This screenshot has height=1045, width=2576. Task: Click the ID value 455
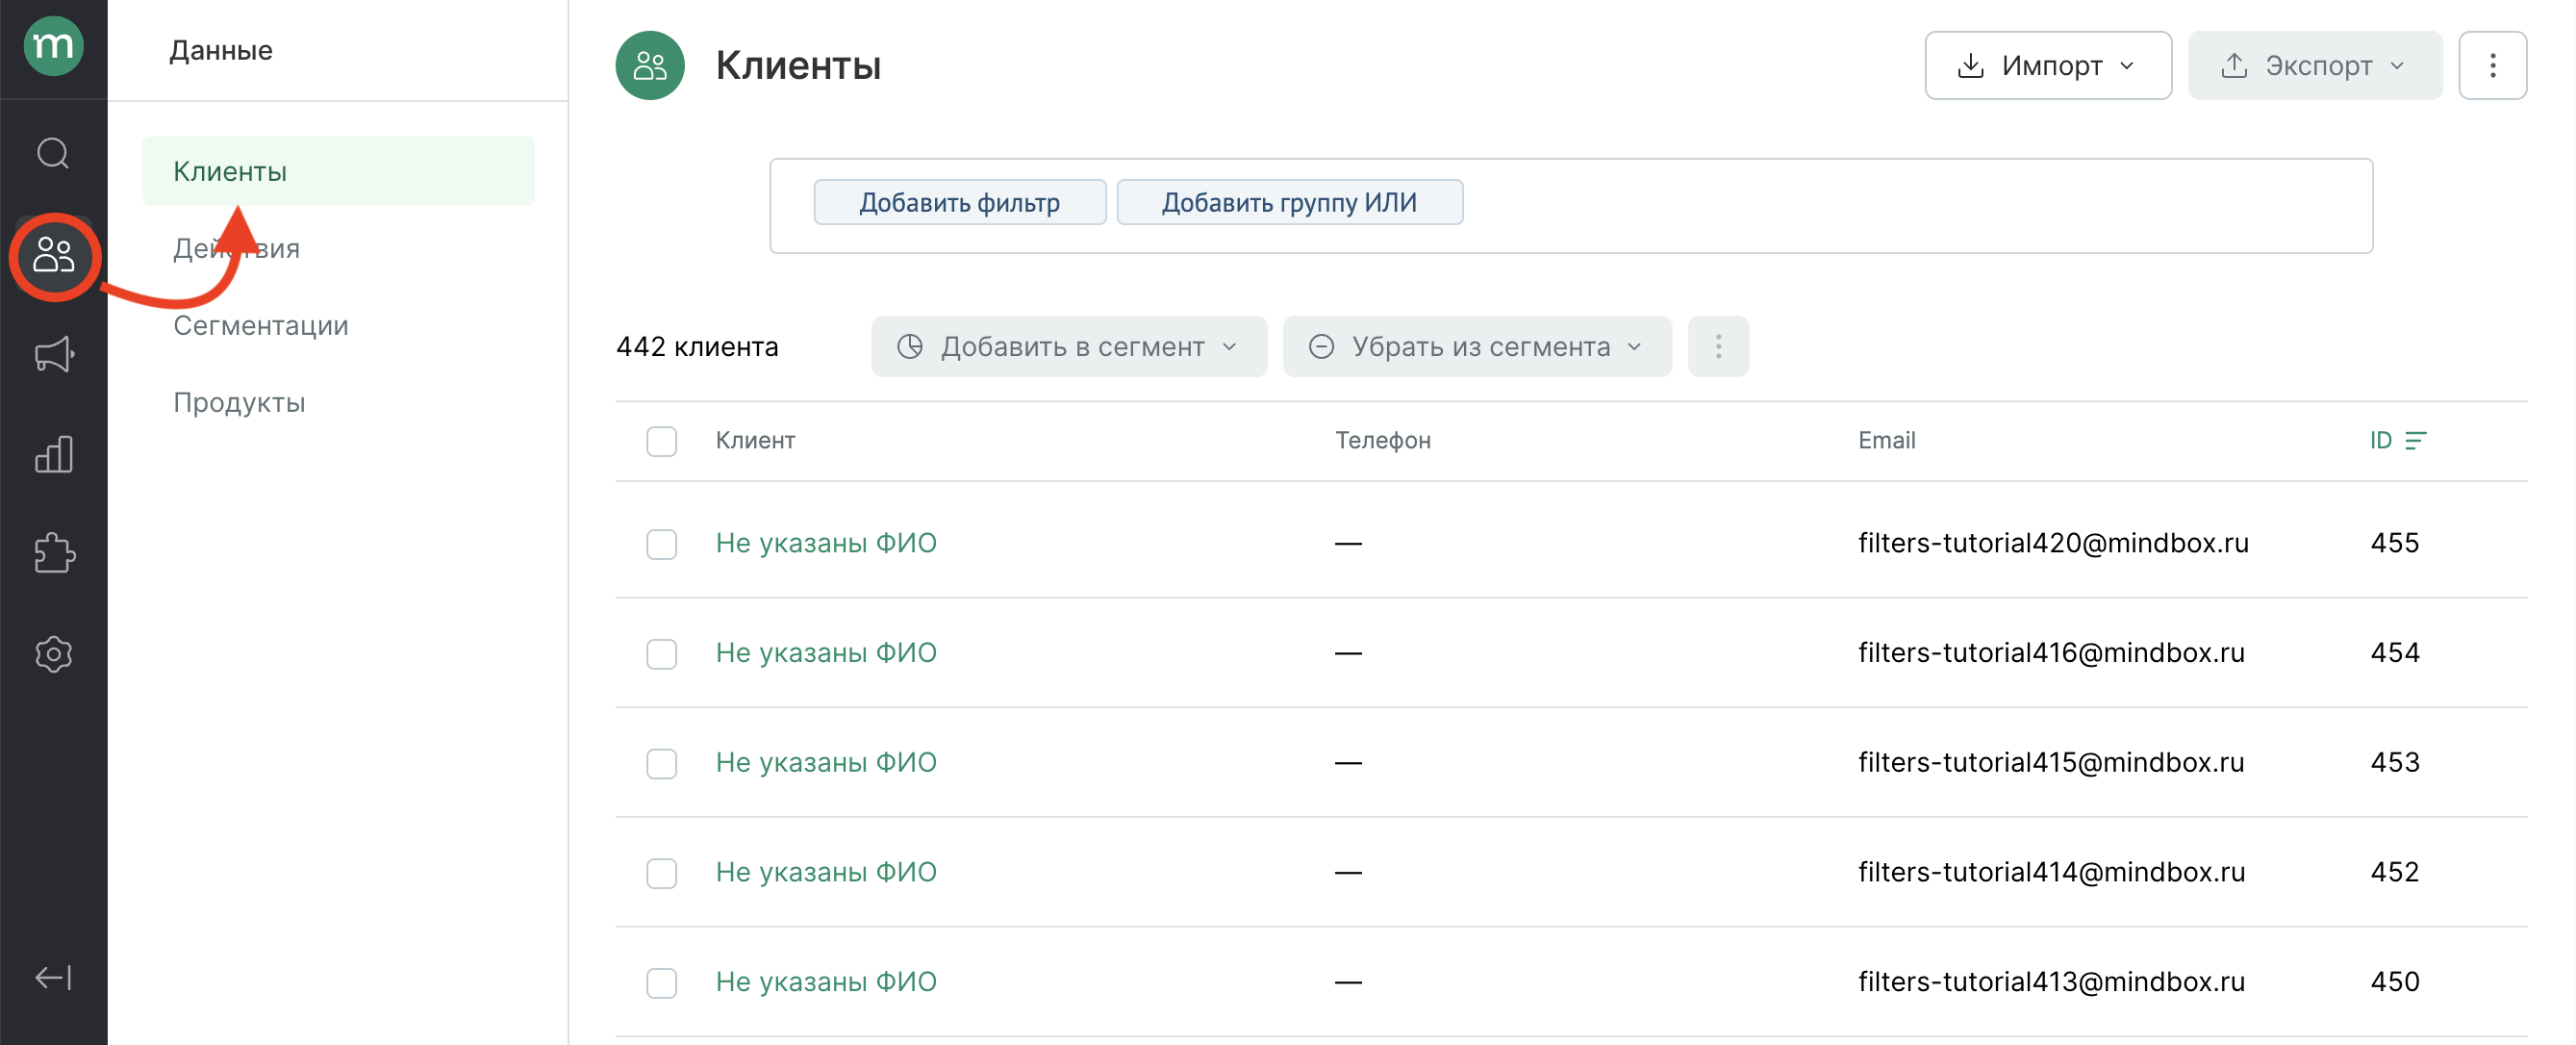(x=2394, y=543)
